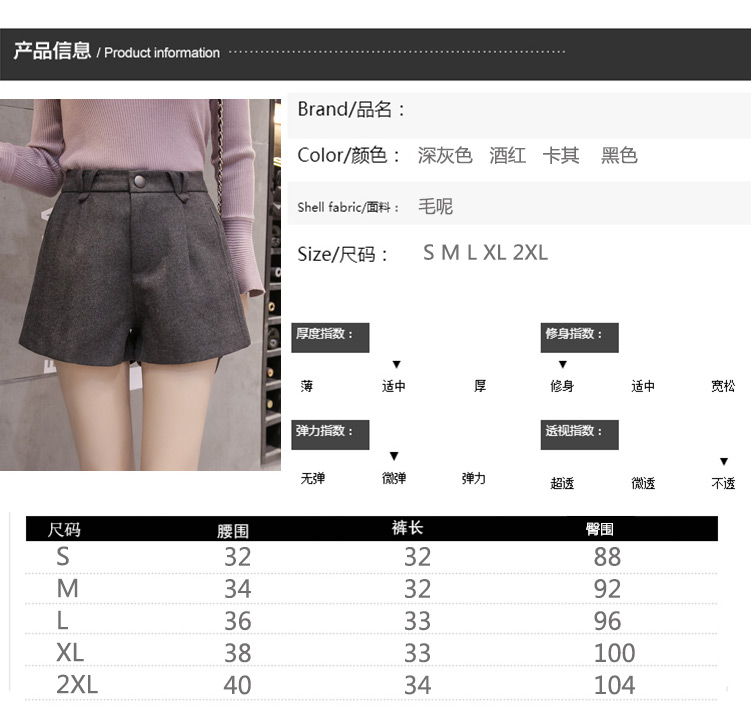Click the elasticity triangle marker above 微弹
This screenshot has width=751, height=719.
coord(394,457)
